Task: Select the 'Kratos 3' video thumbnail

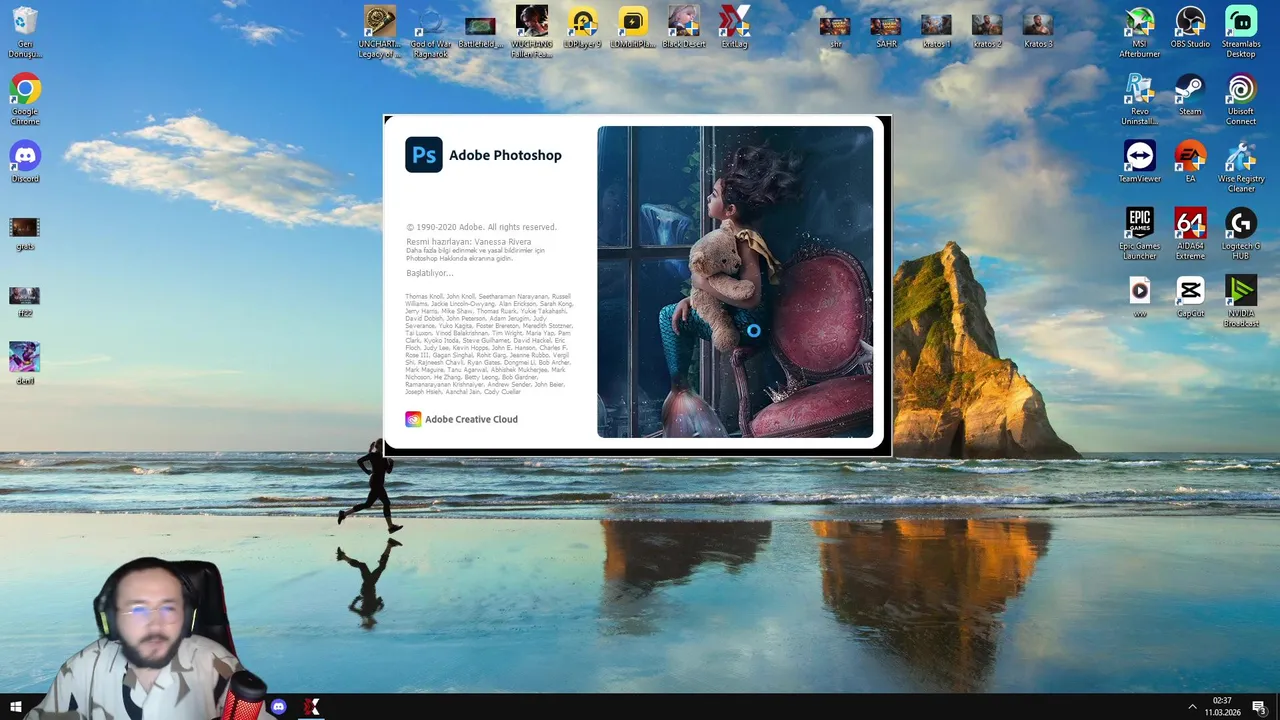Action: tap(1038, 26)
